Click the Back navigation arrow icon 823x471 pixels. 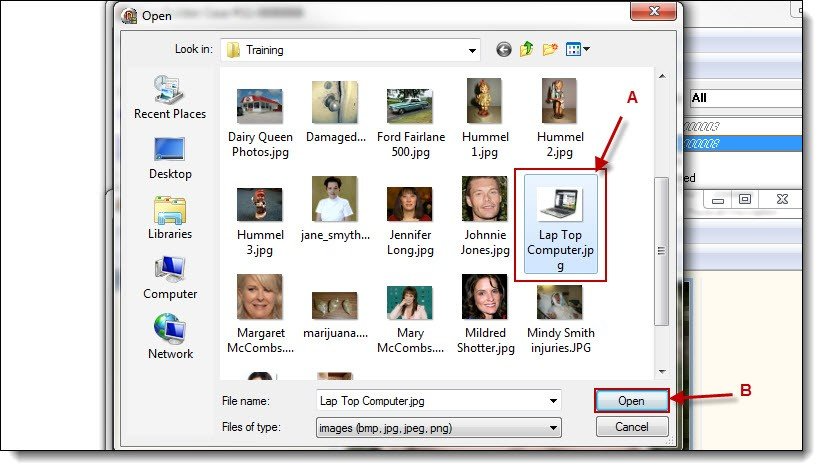(503, 48)
